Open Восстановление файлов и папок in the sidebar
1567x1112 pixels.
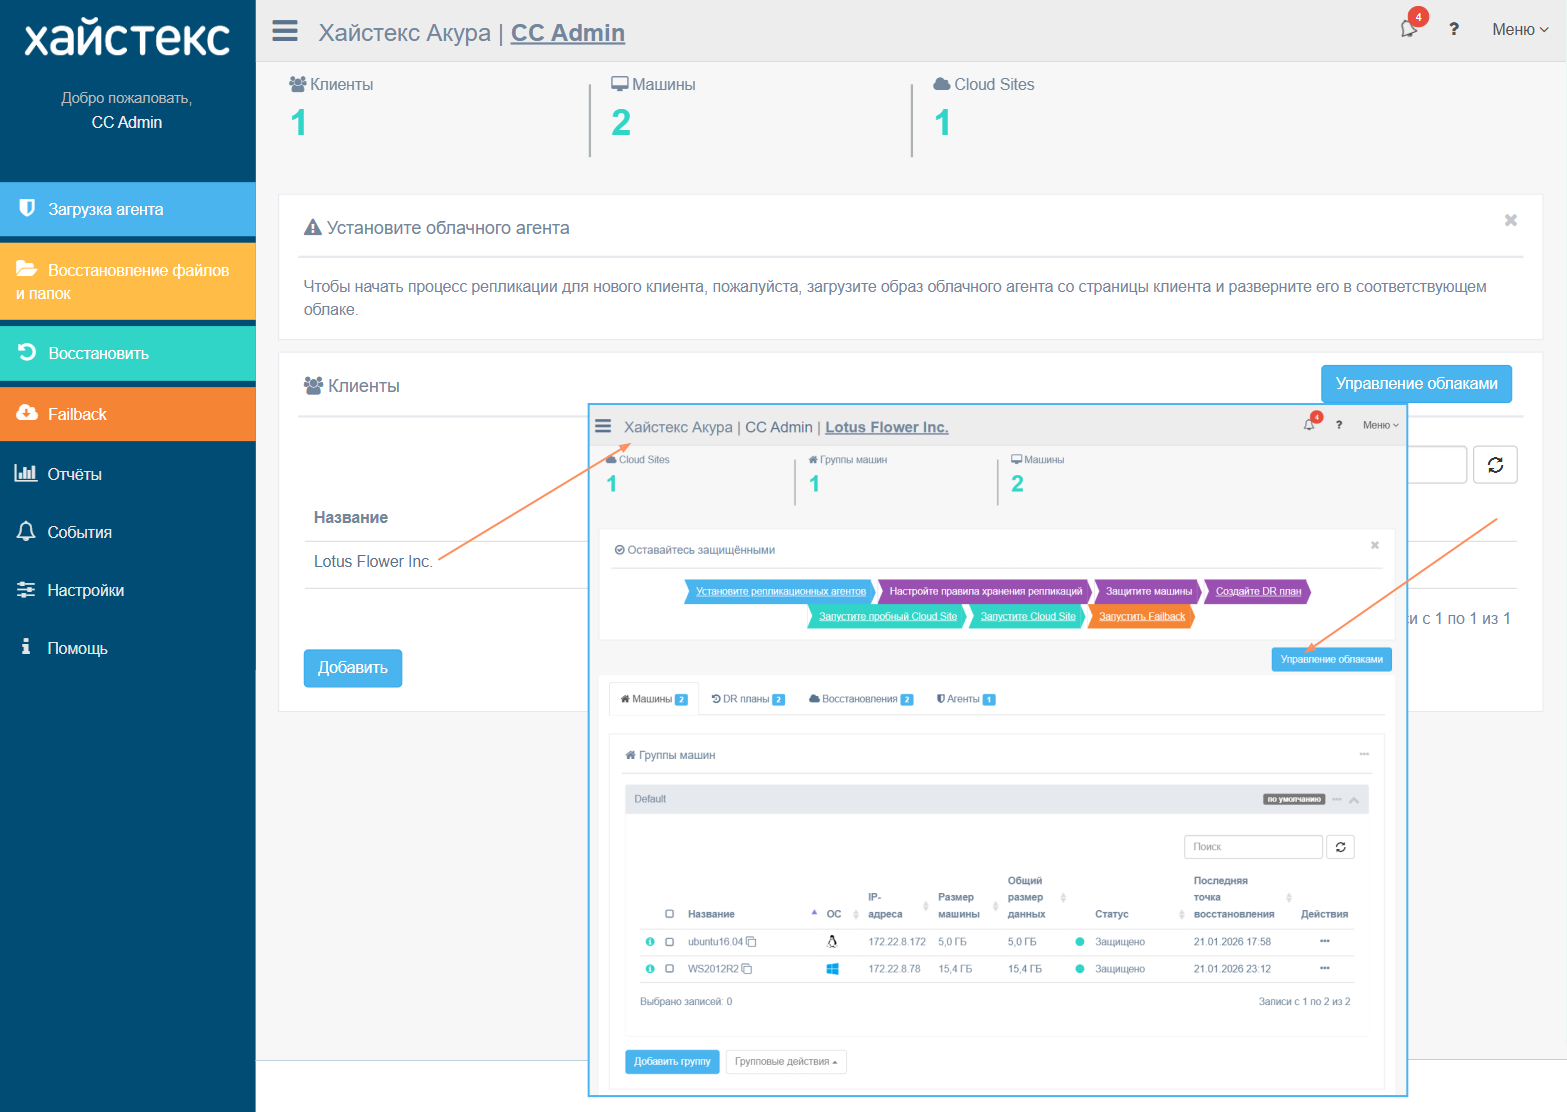click(x=128, y=281)
